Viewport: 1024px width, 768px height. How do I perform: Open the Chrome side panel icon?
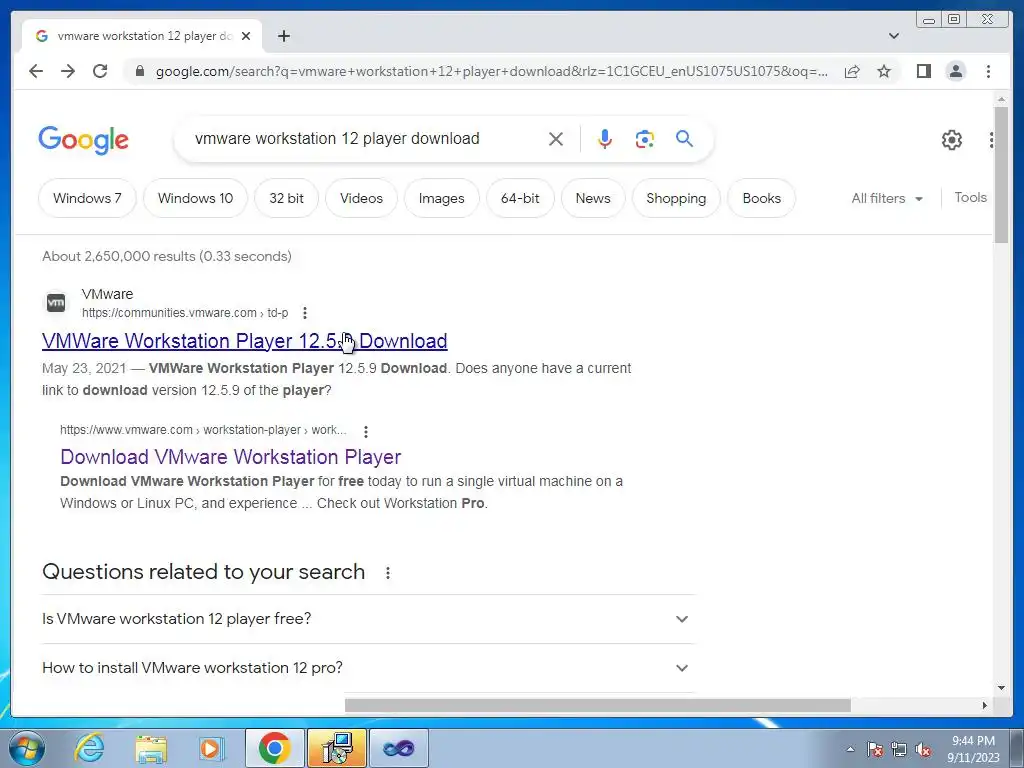[x=923, y=71]
